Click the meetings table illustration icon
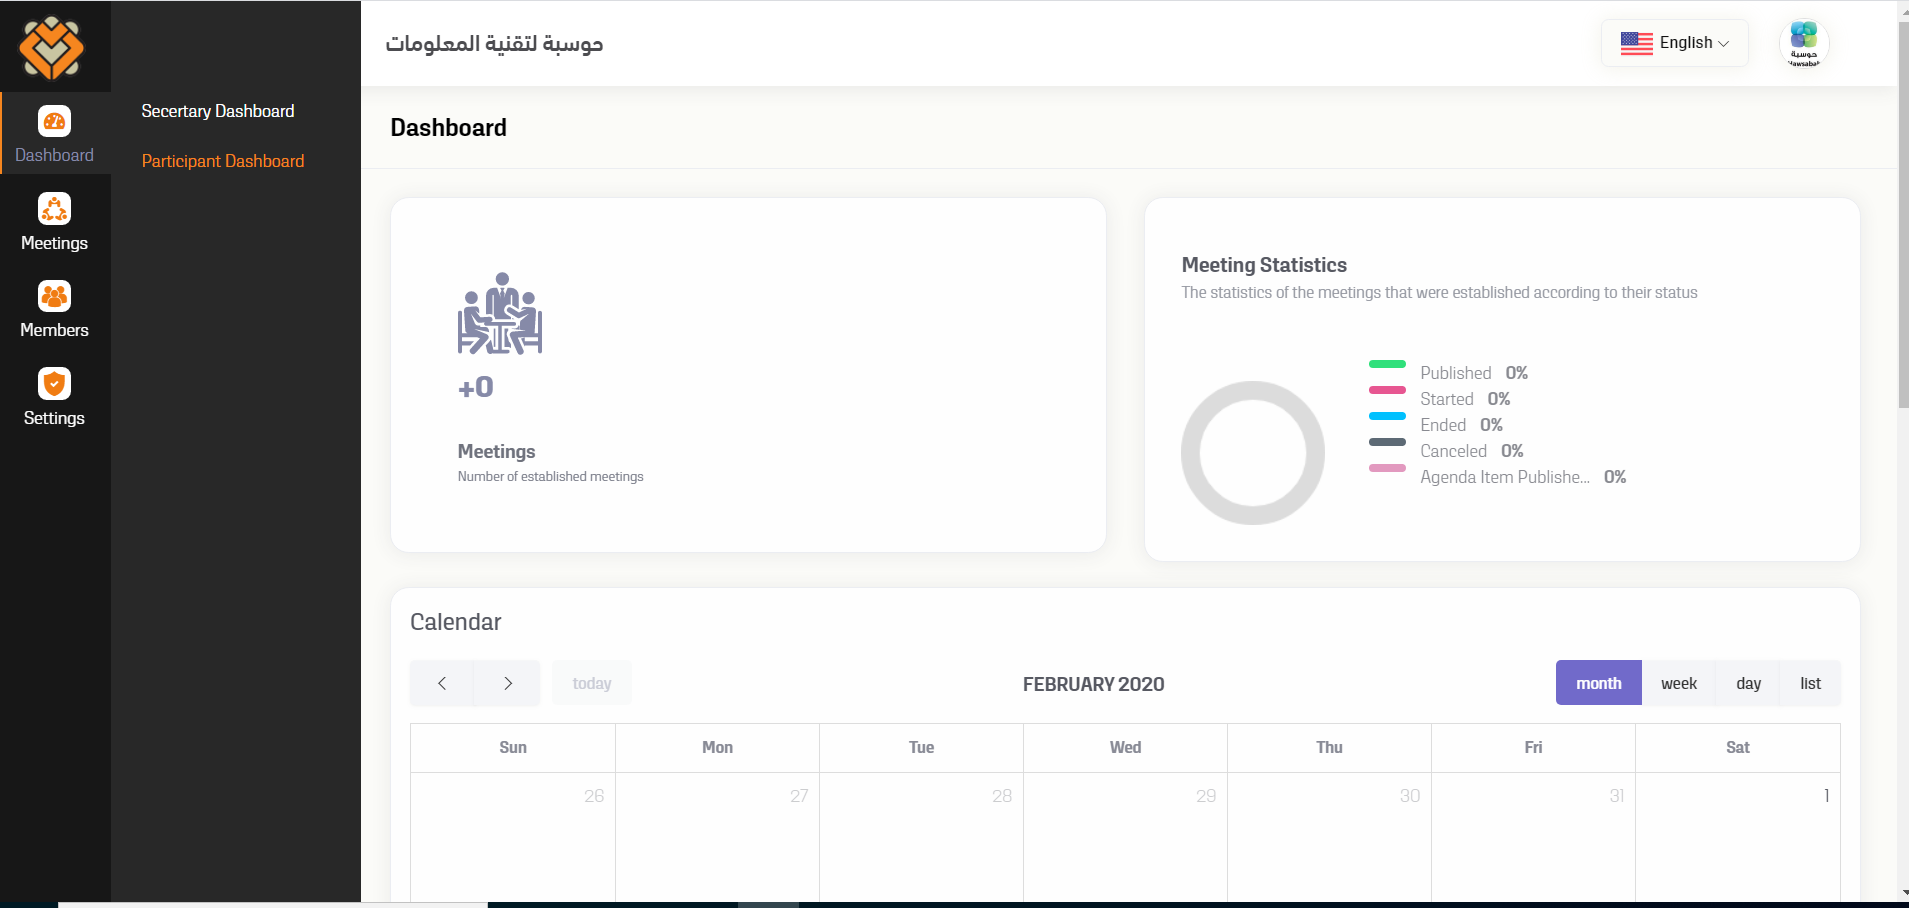This screenshot has height=908, width=1909. 500,313
